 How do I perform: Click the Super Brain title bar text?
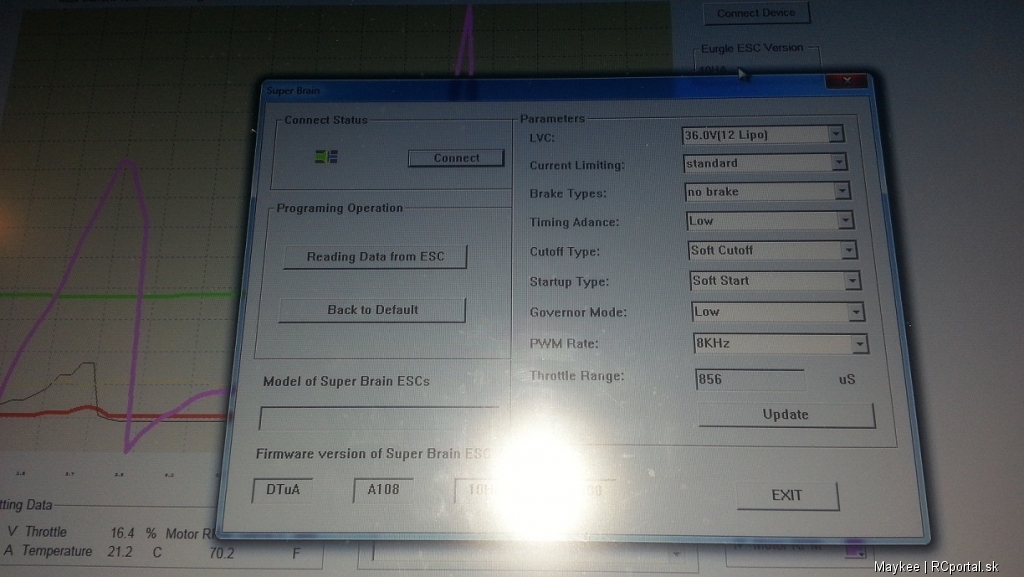click(293, 90)
